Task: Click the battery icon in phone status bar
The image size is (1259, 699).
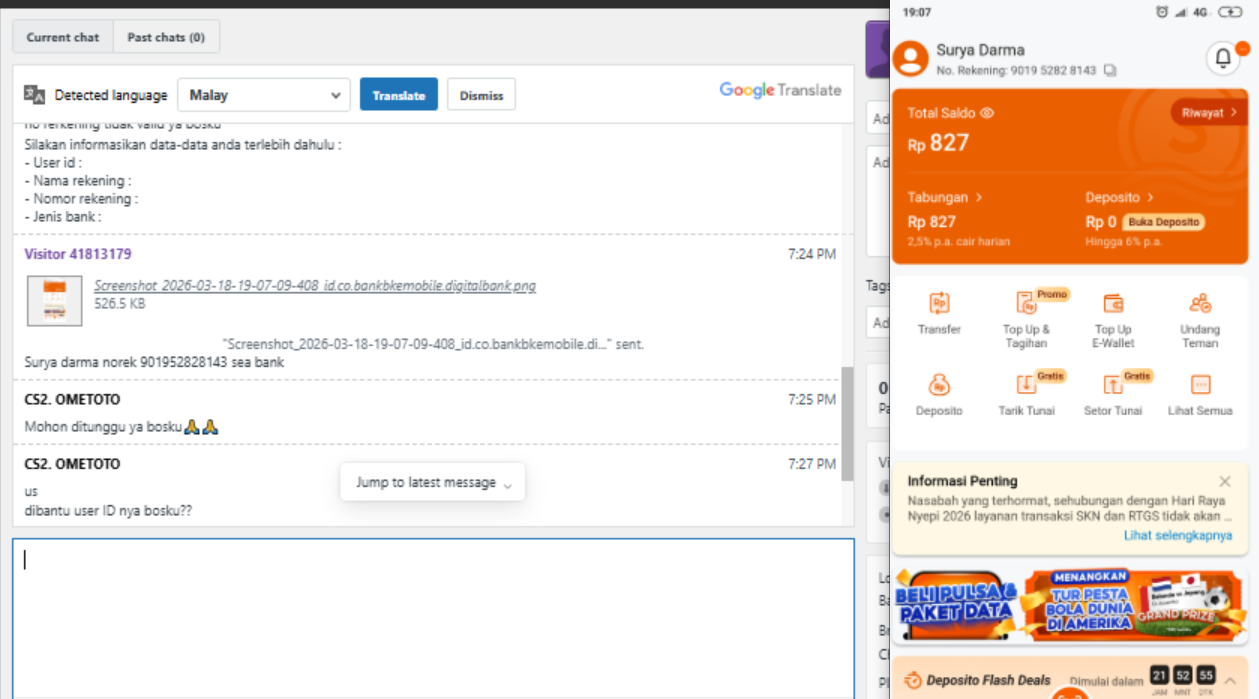Action: click(x=1229, y=12)
